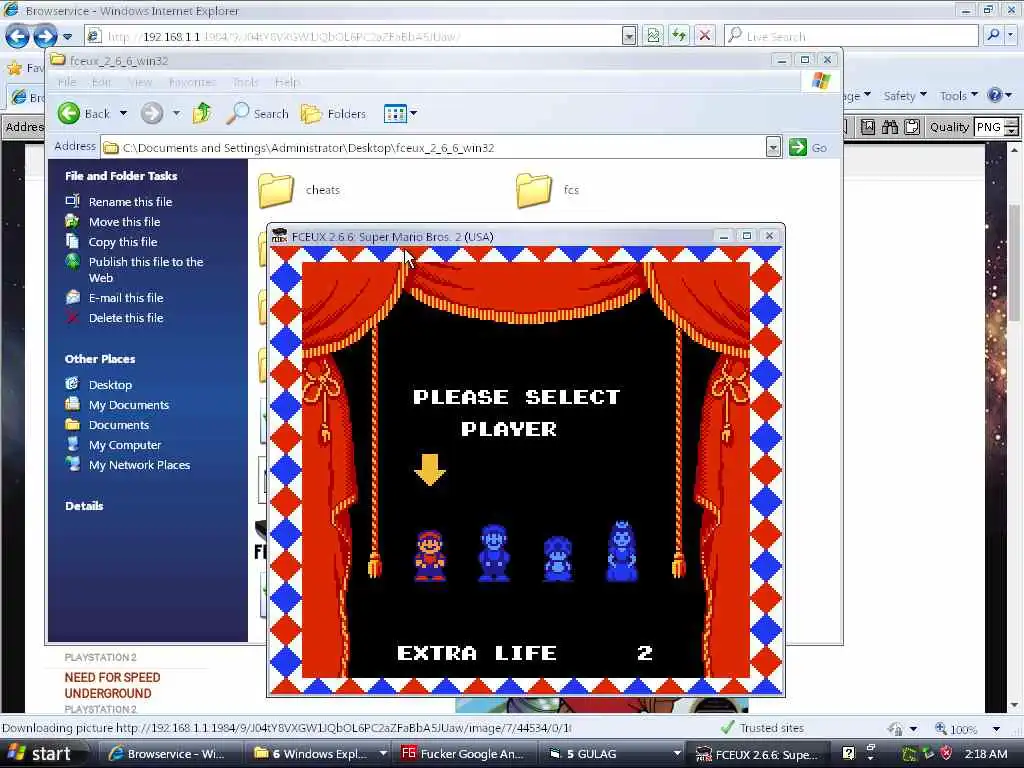Click Publish this file to the Web
Screen dimensions: 1024x768
tap(146, 270)
